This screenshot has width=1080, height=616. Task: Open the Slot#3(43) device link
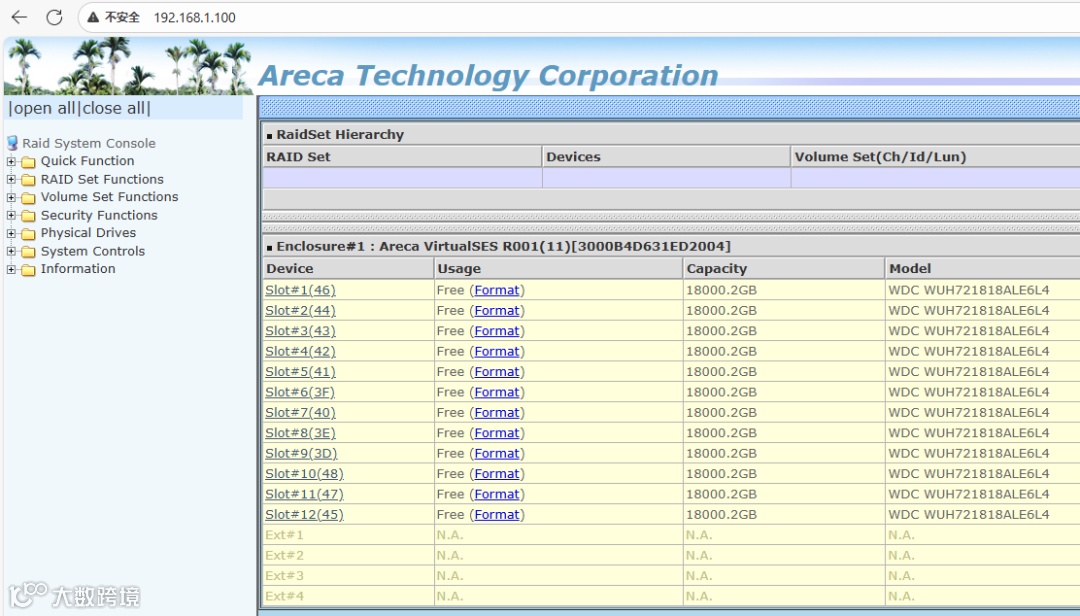(300, 331)
